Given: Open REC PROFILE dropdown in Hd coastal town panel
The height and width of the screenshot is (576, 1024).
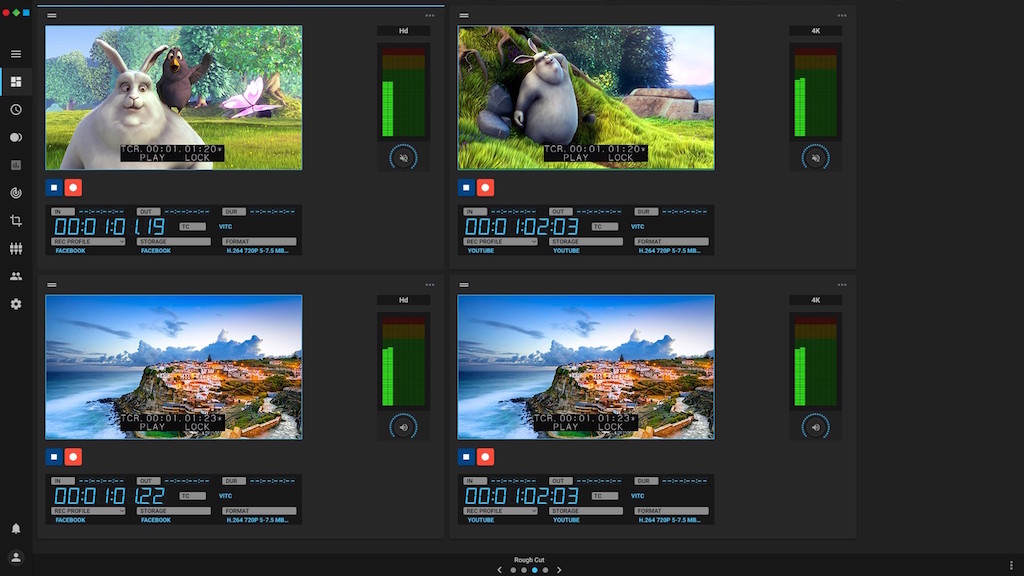Looking at the screenshot, I should [88, 511].
